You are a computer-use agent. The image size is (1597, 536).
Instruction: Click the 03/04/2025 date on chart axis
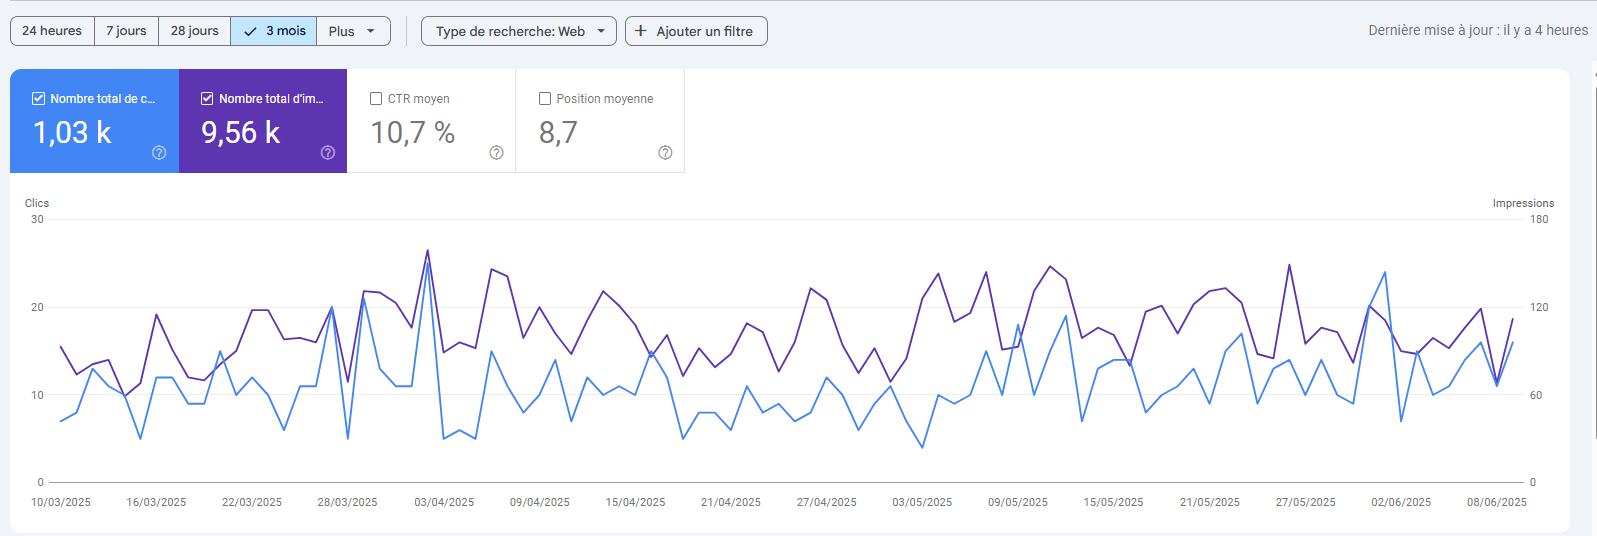tap(444, 502)
